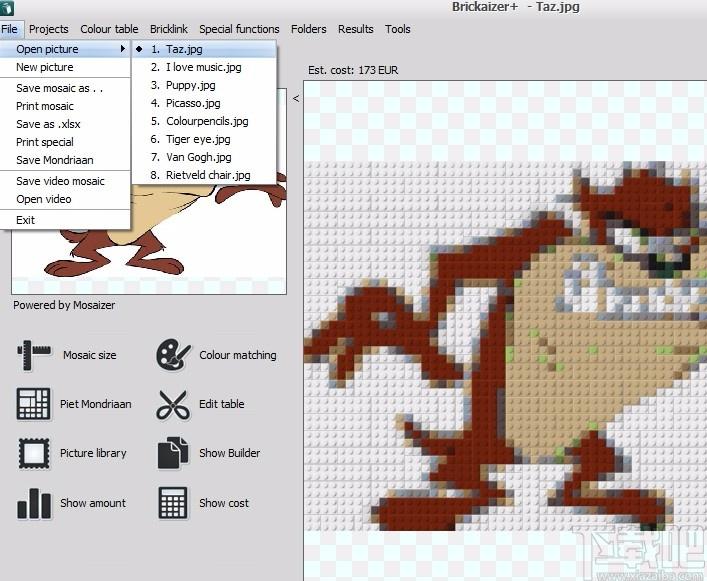
Task: Open the Projects menu
Action: click(x=49, y=29)
